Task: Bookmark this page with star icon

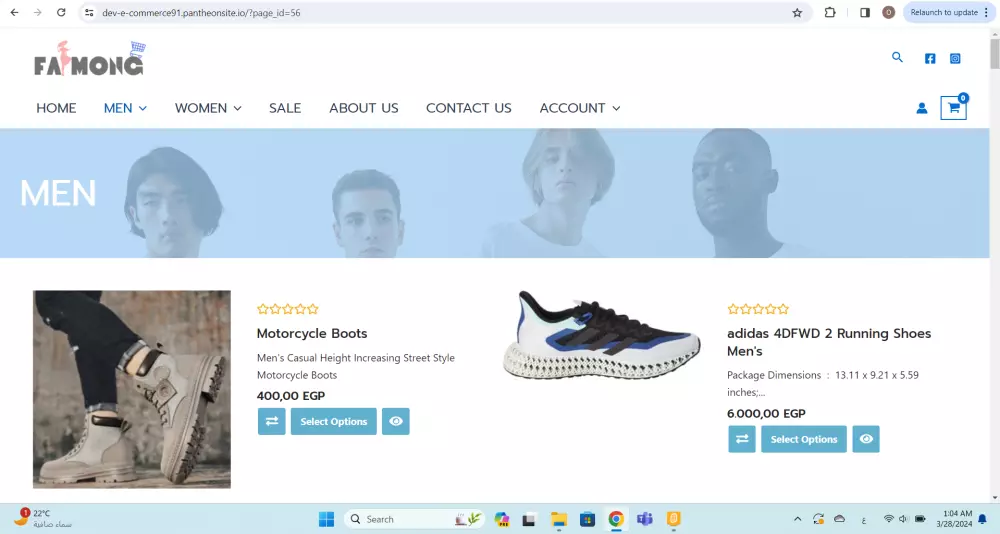Action: (x=797, y=12)
